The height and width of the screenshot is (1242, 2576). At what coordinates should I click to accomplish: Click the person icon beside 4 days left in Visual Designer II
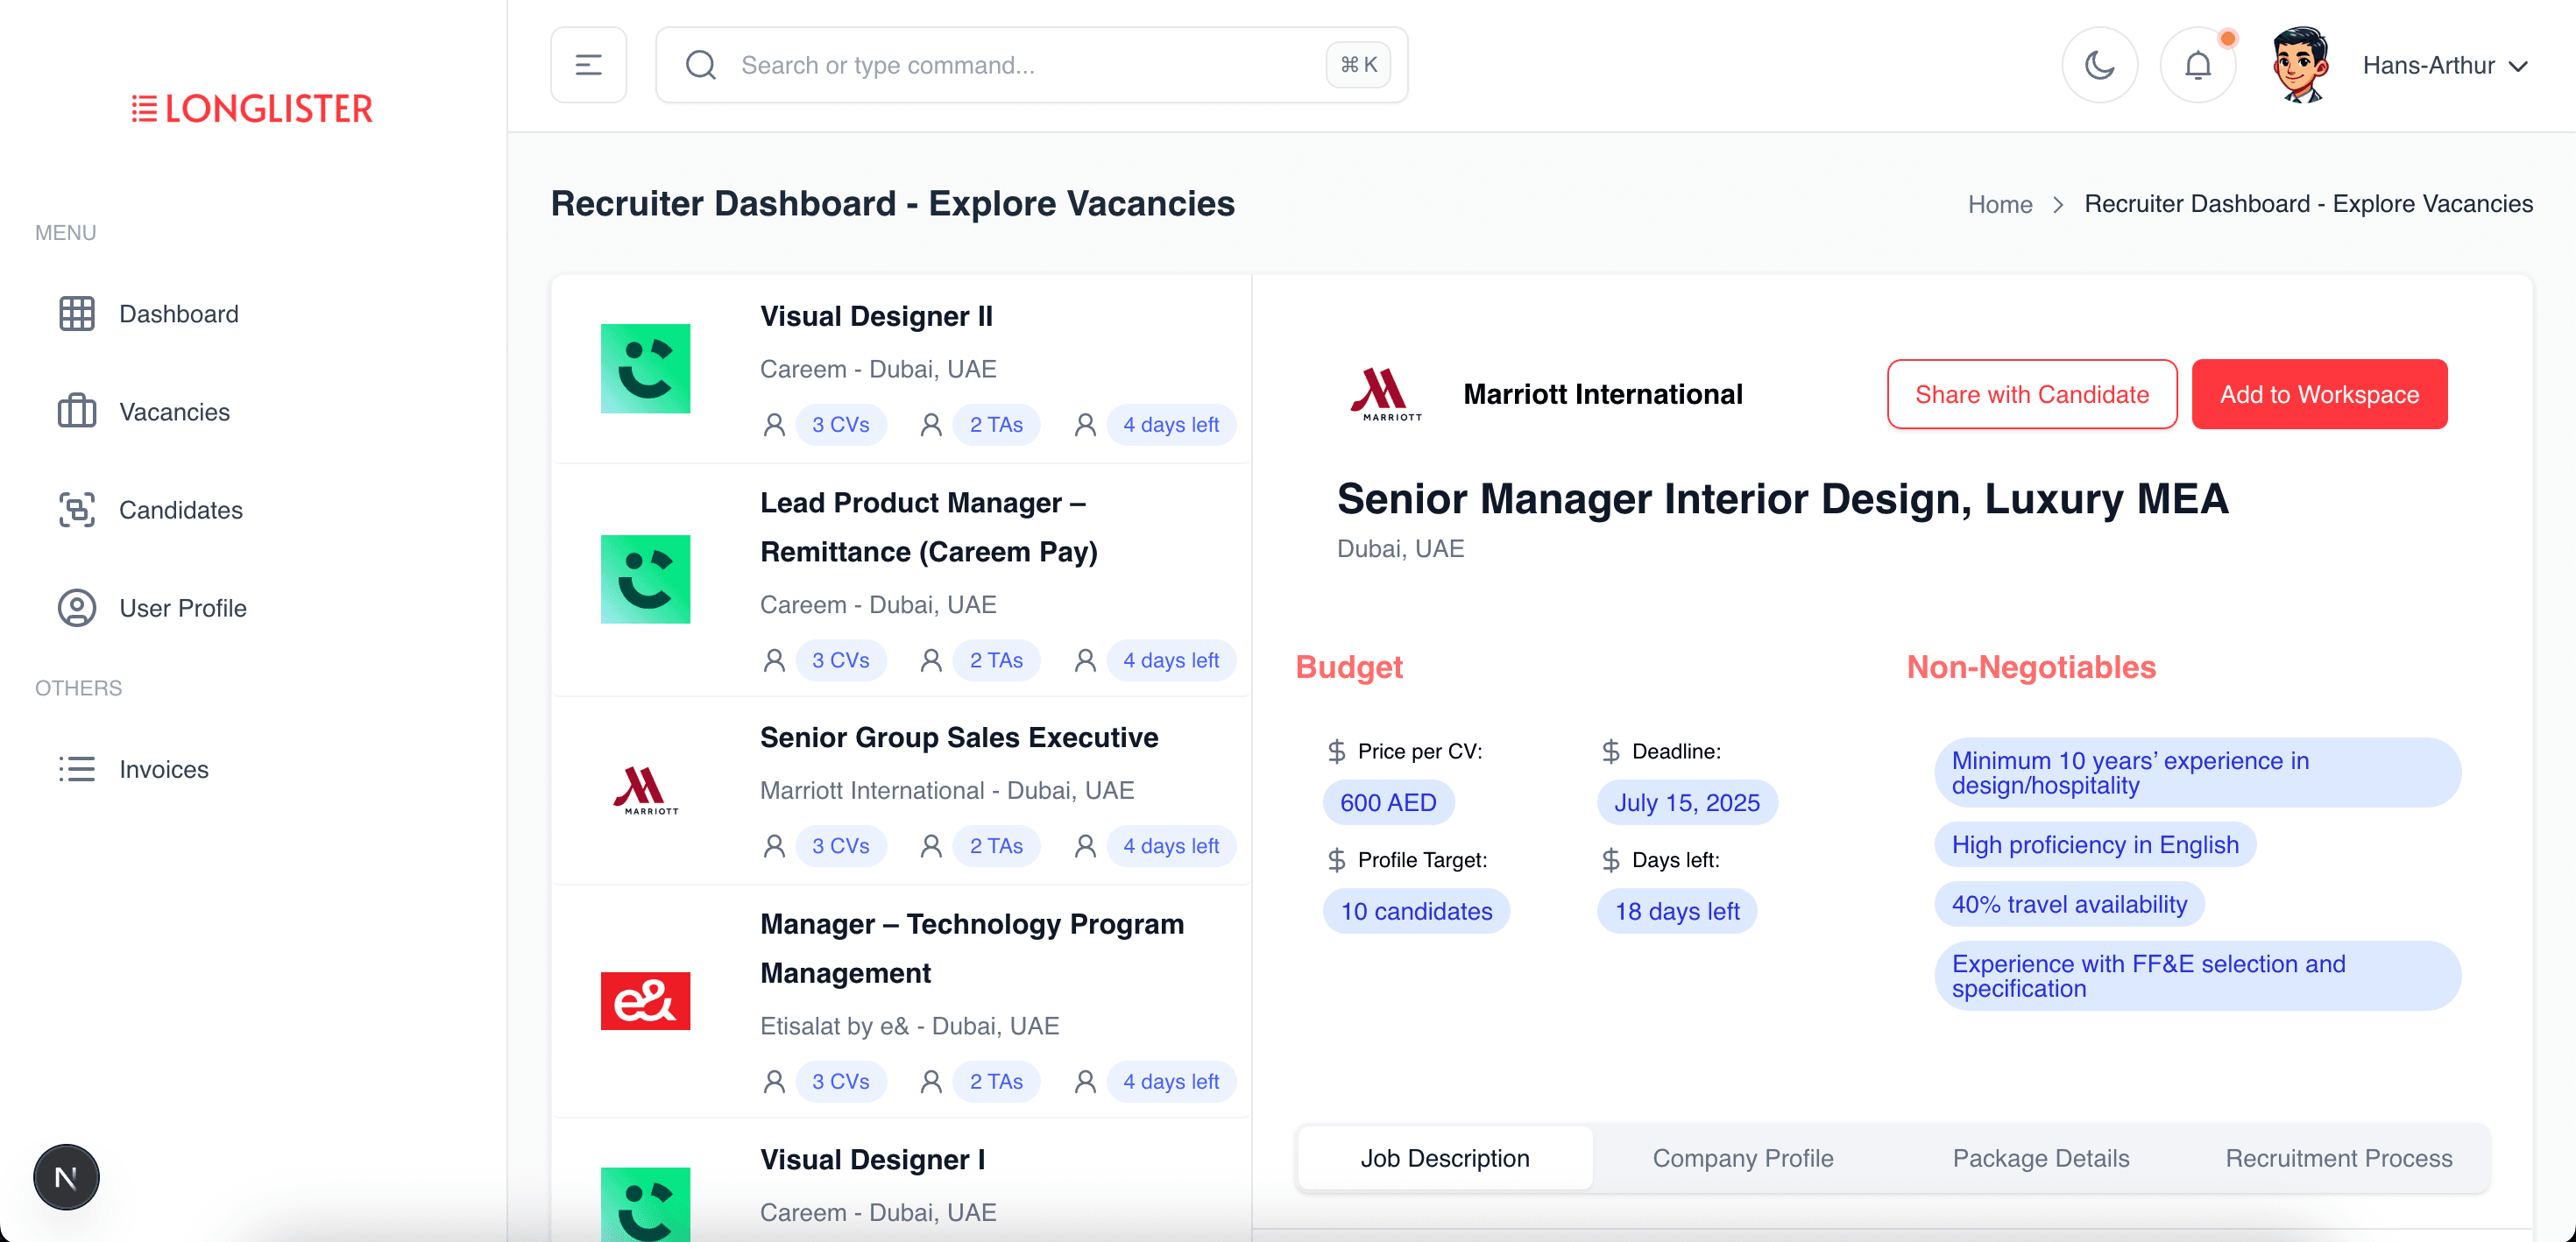[1085, 425]
